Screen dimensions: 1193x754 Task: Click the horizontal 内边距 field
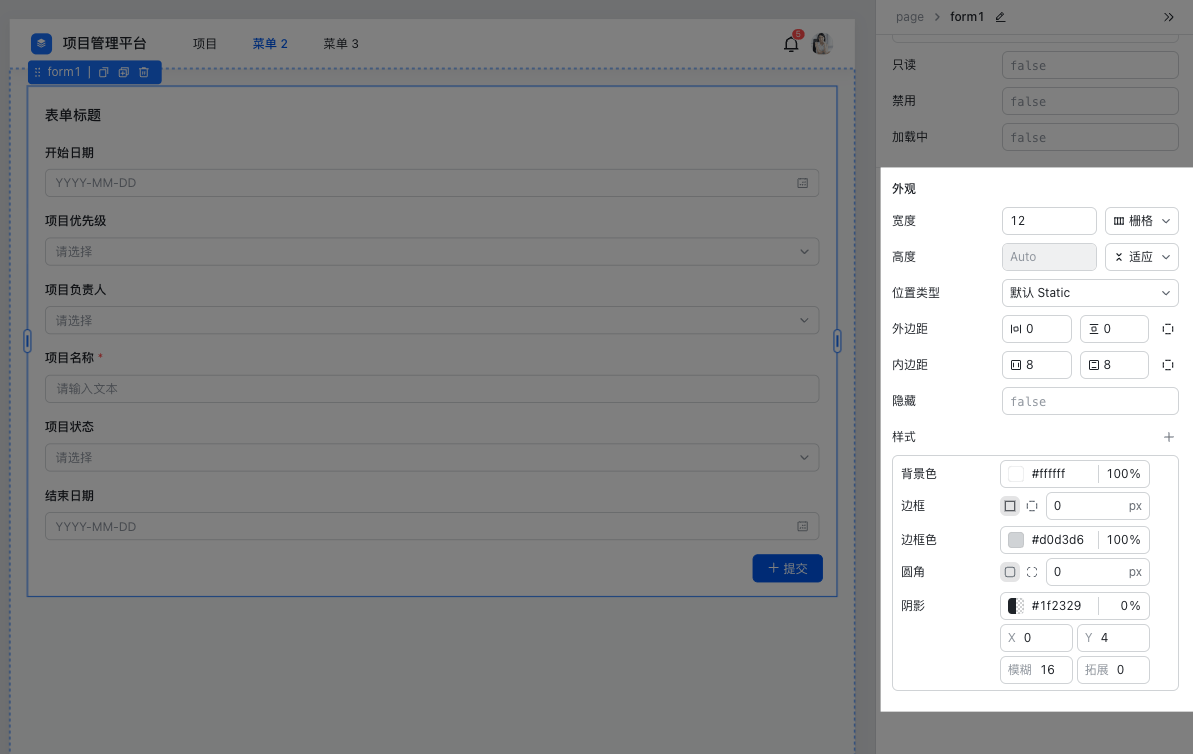pos(1036,365)
